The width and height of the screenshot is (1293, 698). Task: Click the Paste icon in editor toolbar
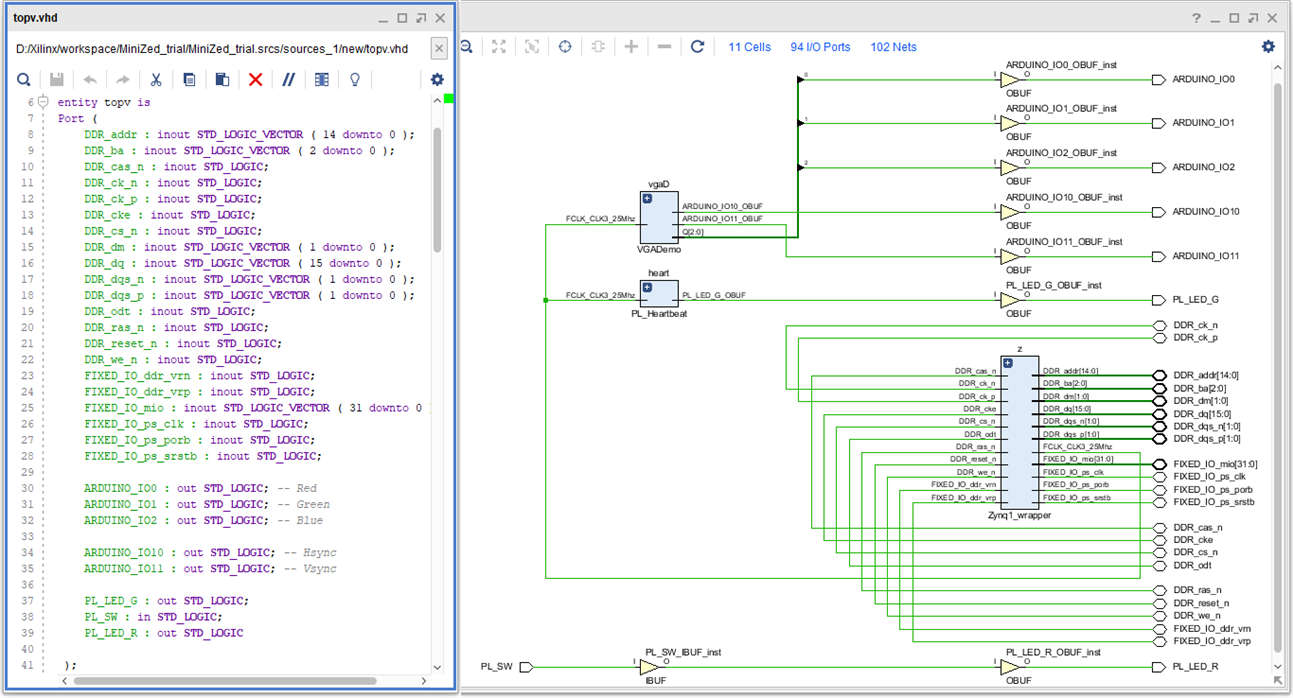point(222,80)
